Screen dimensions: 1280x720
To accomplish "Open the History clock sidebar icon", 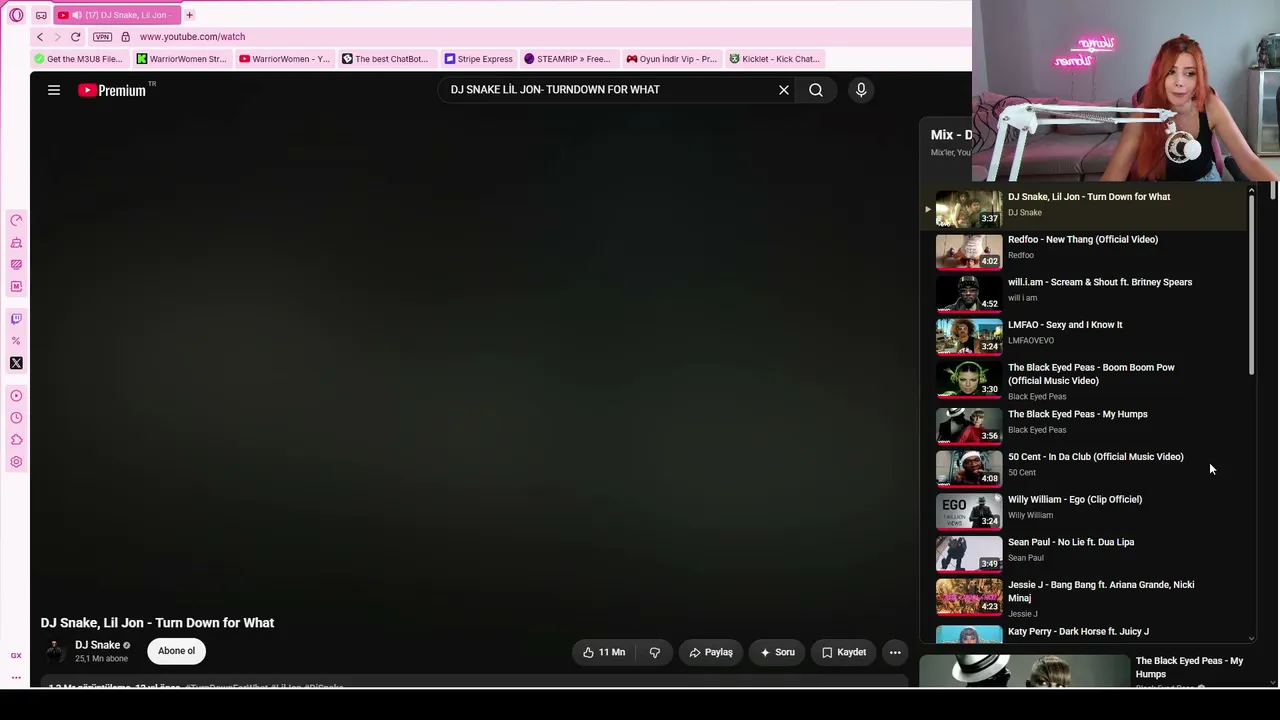I will 16,418.
